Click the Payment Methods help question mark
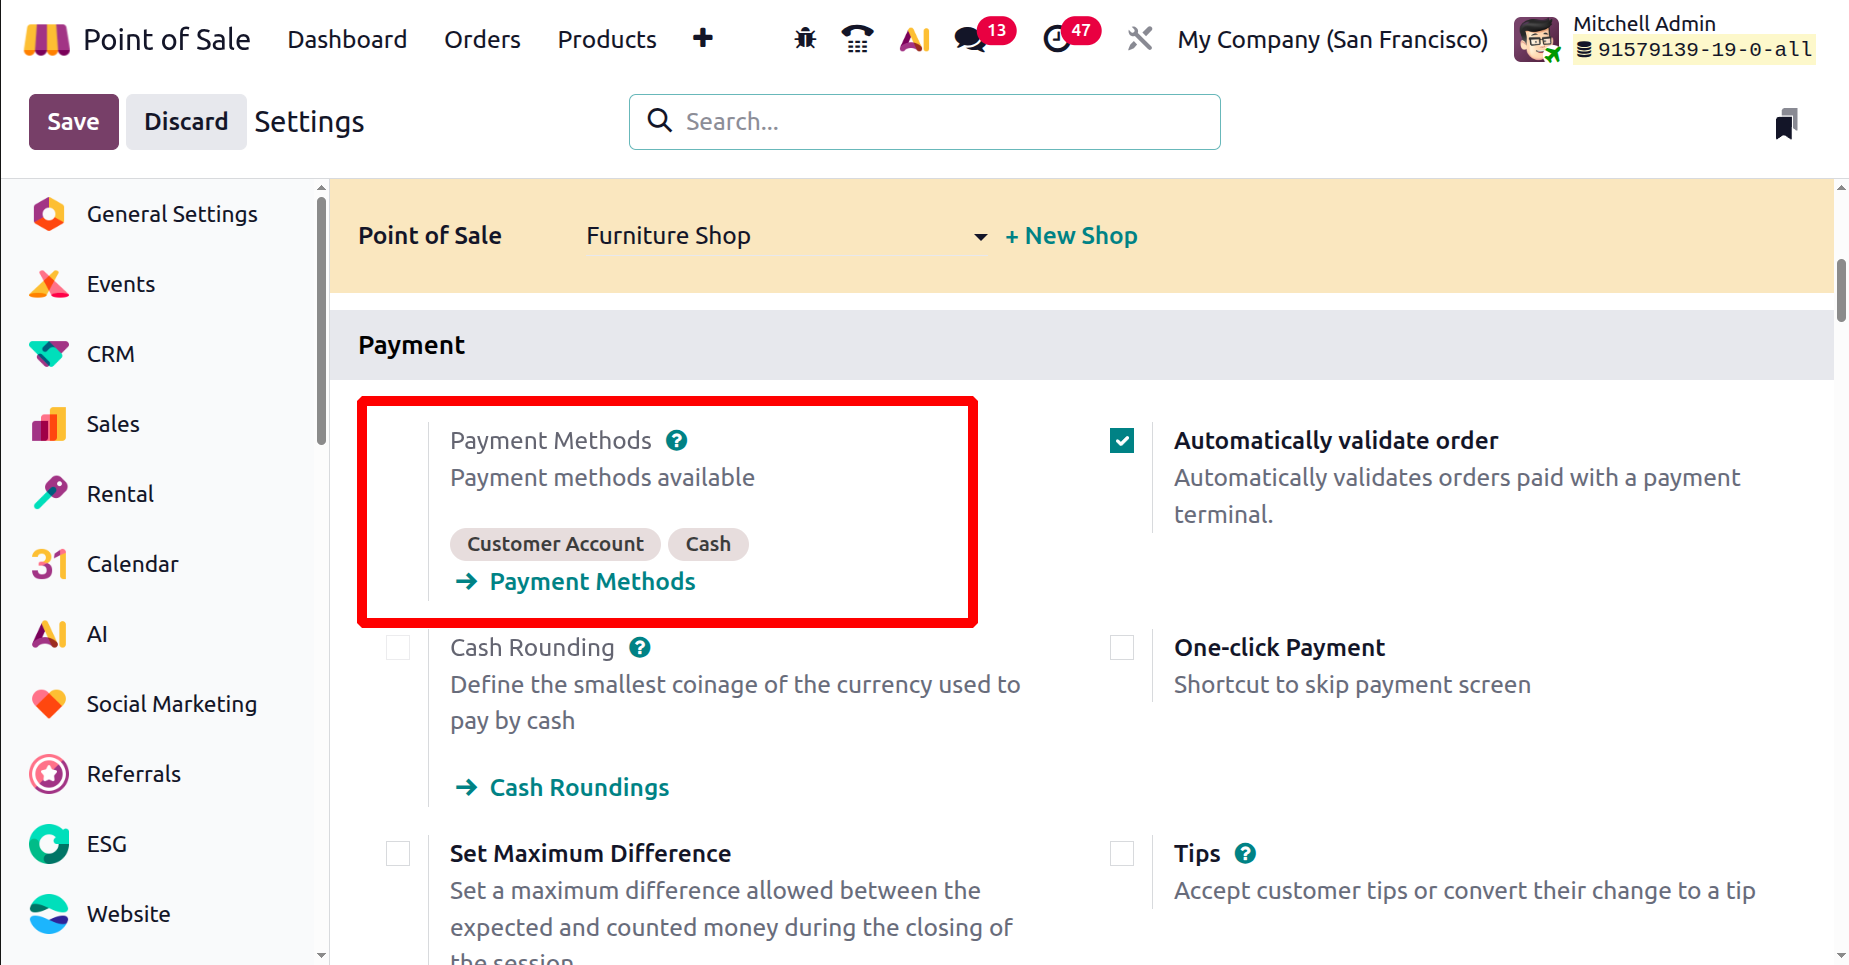The width and height of the screenshot is (1849, 965). [x=677, y=441]
